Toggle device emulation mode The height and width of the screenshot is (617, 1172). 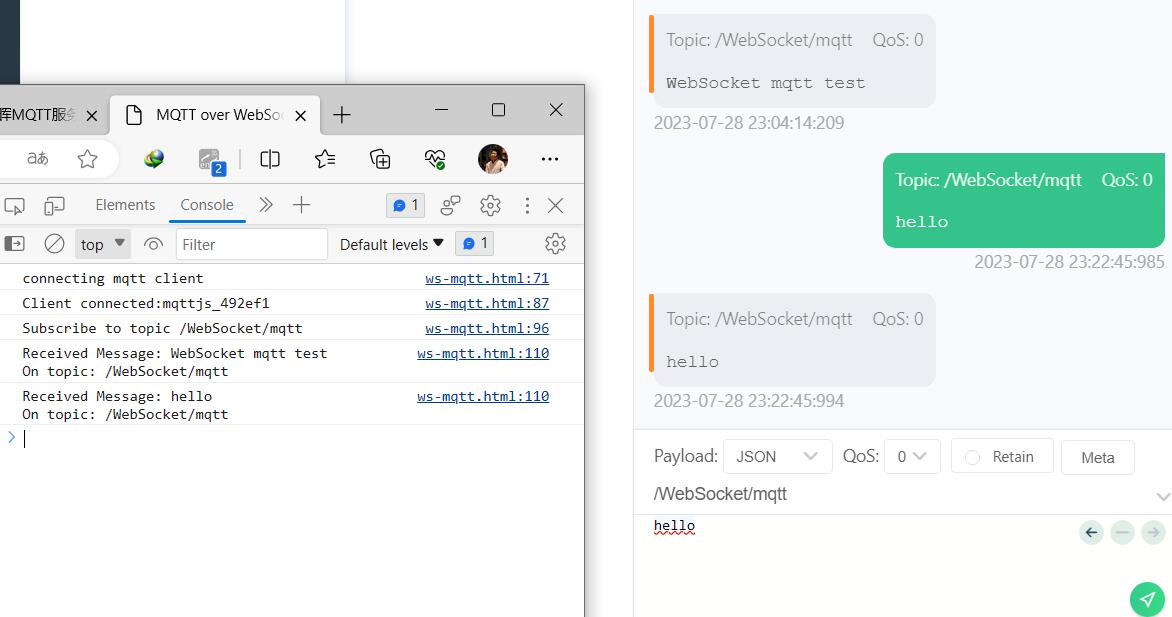pos(54,206)
